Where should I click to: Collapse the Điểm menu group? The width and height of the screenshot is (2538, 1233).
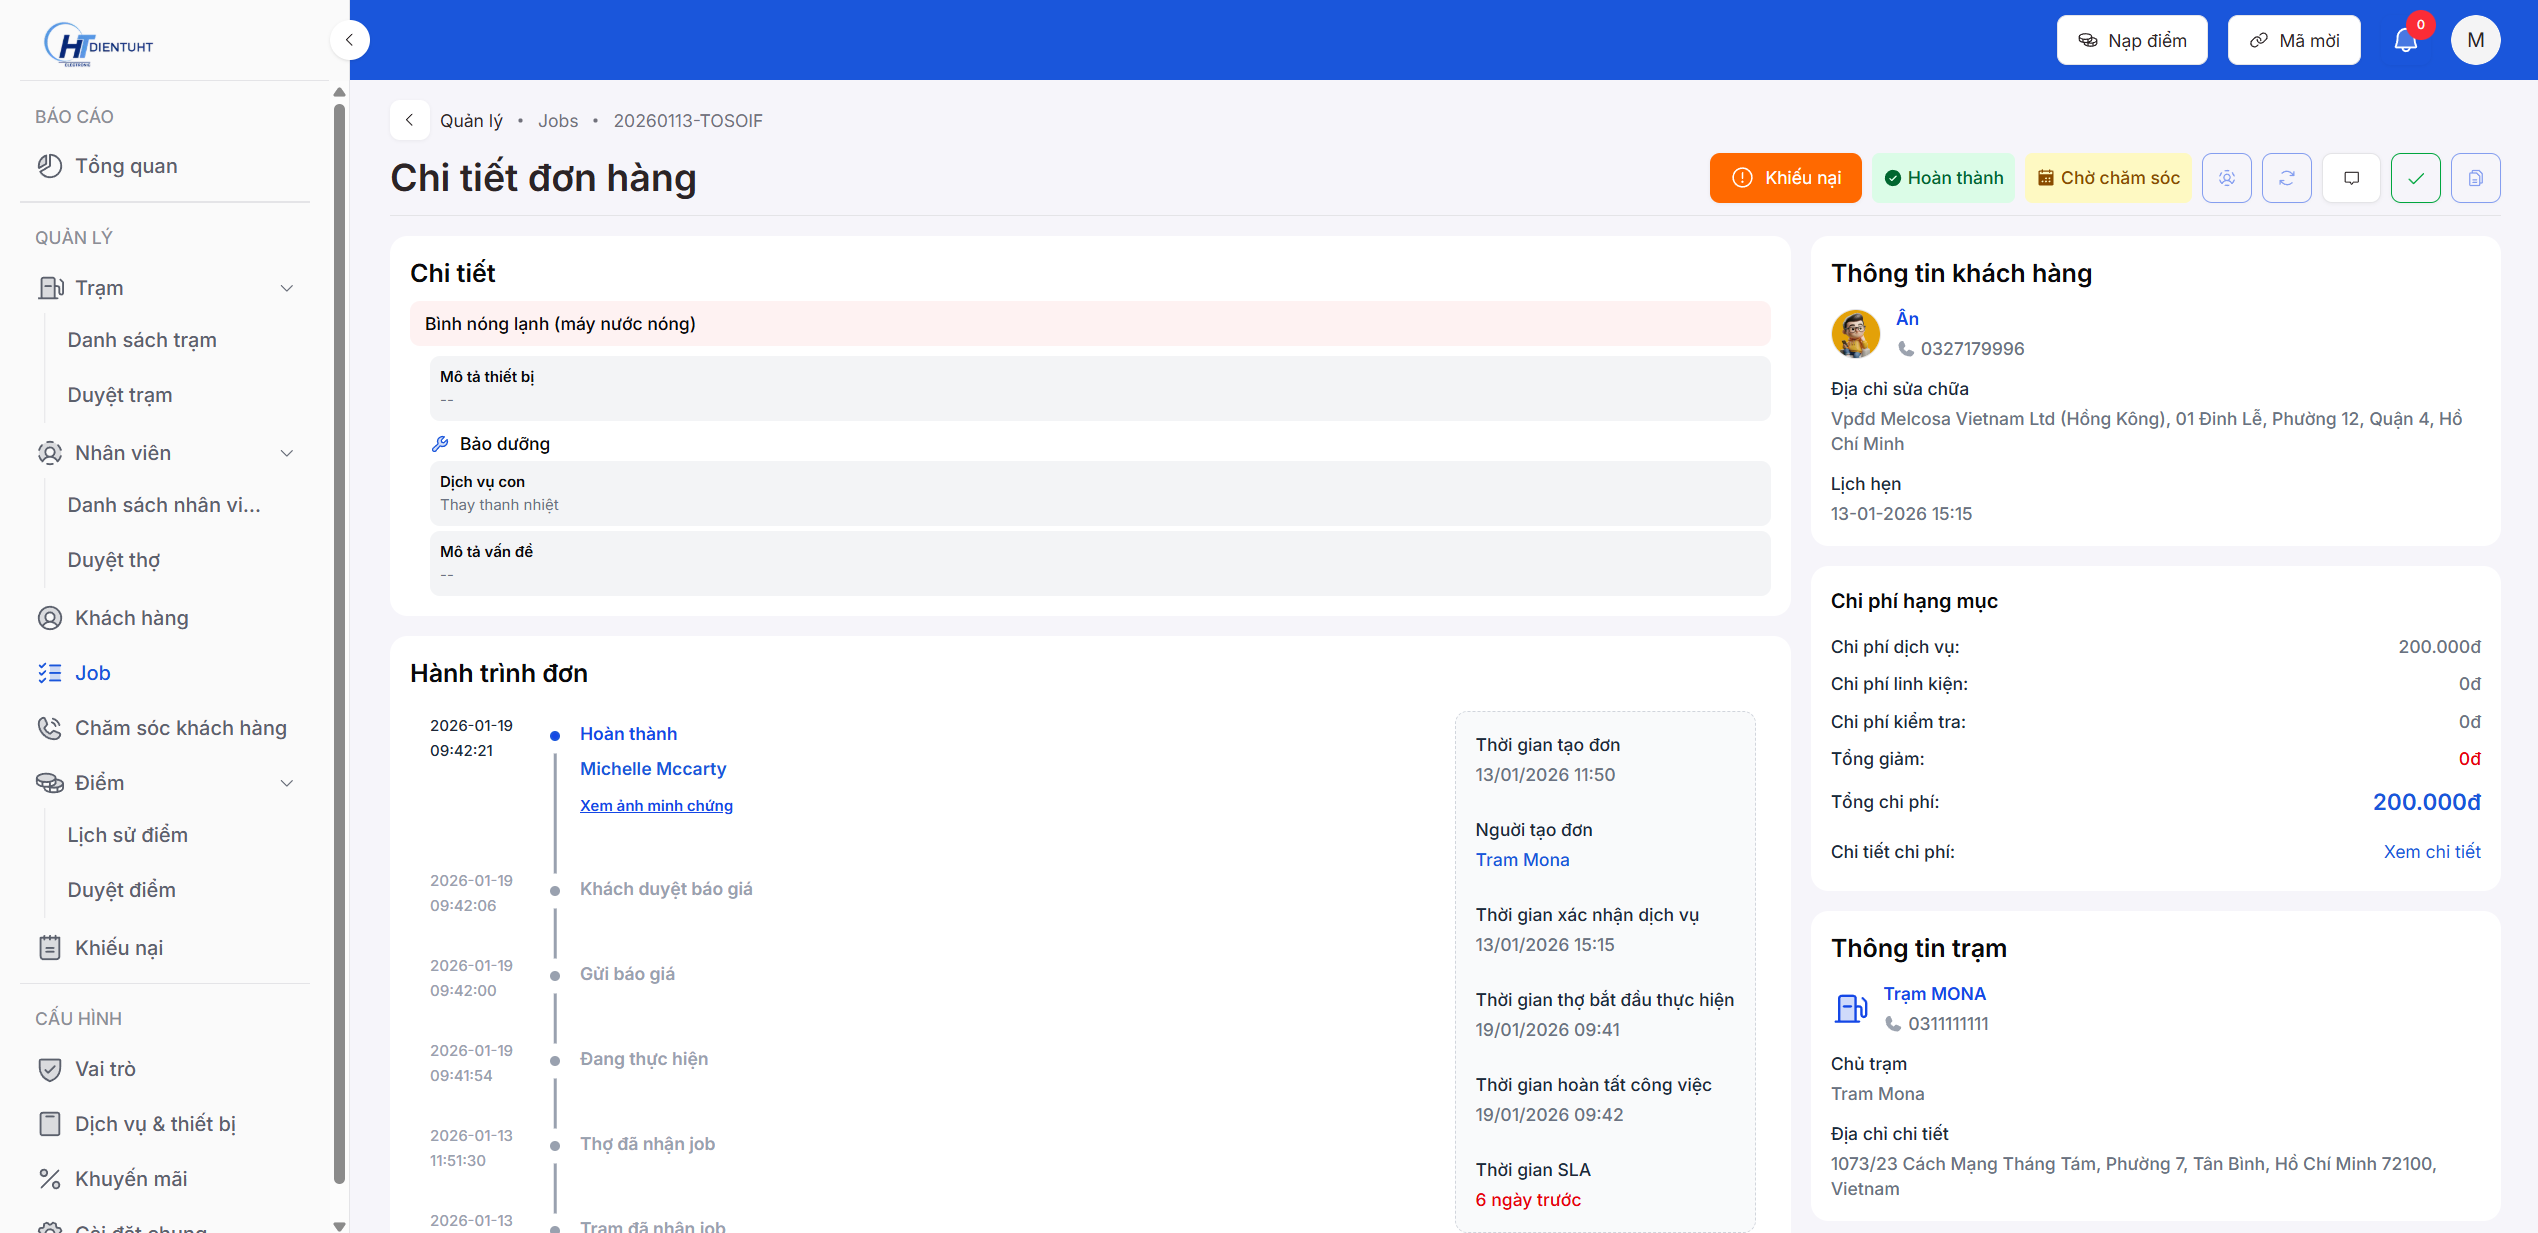click(287, 783)
